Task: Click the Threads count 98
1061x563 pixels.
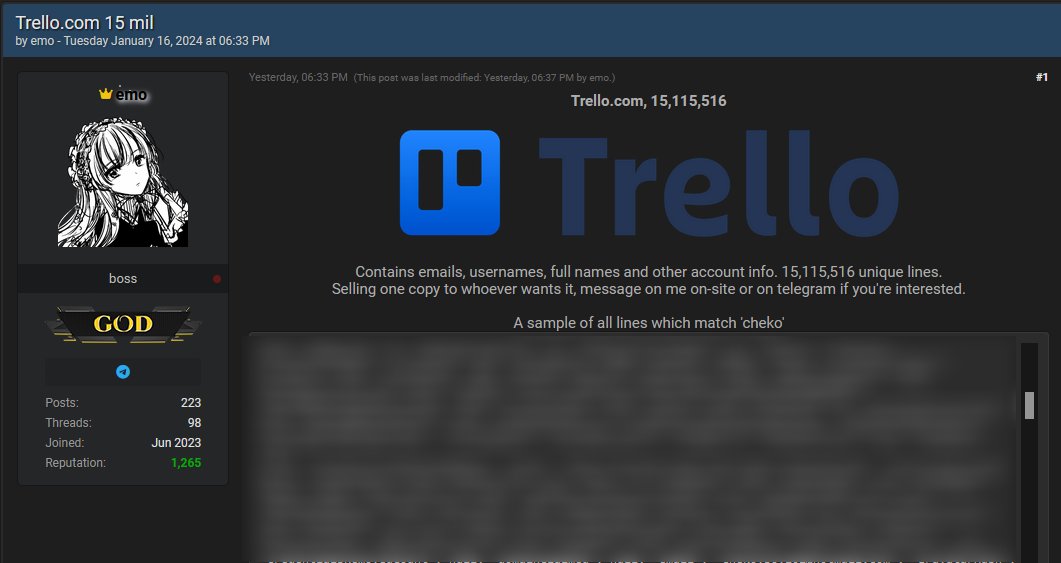Action: point(194,422)
